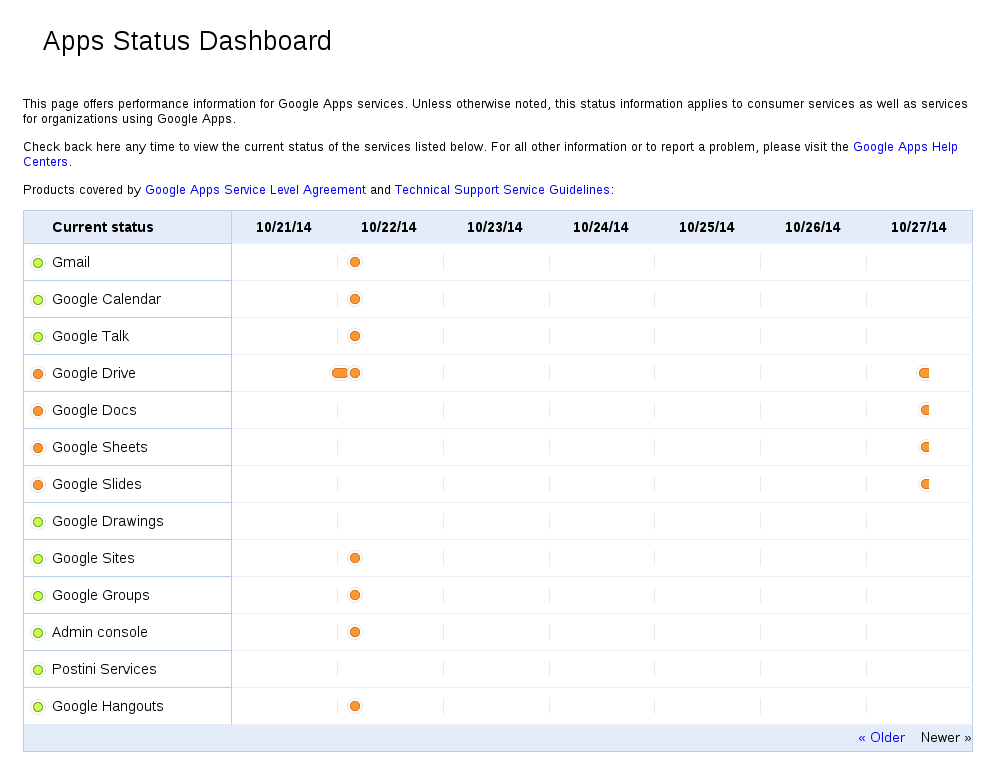Click the orange current status icon for Google Drive
988x759 pixels.
[38, 374]
